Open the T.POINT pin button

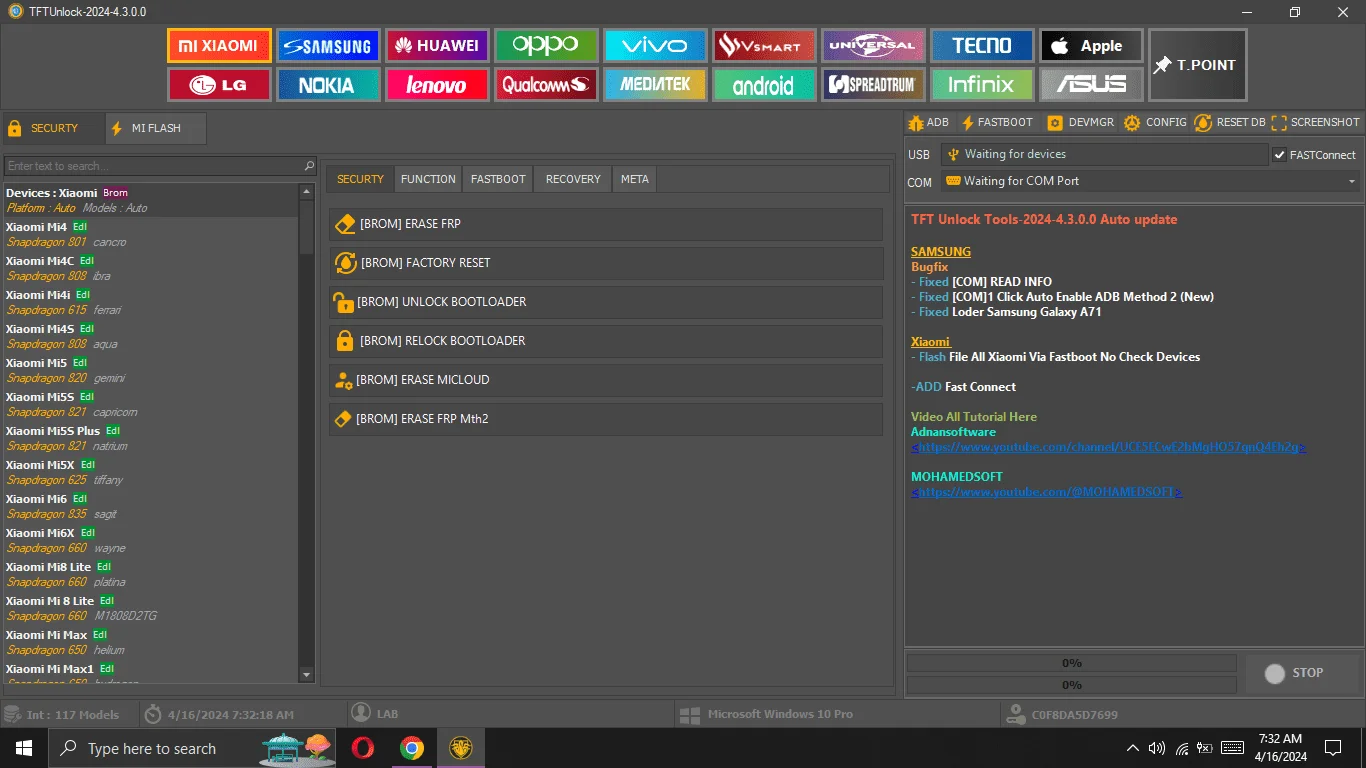click(x=1197, y=65)
